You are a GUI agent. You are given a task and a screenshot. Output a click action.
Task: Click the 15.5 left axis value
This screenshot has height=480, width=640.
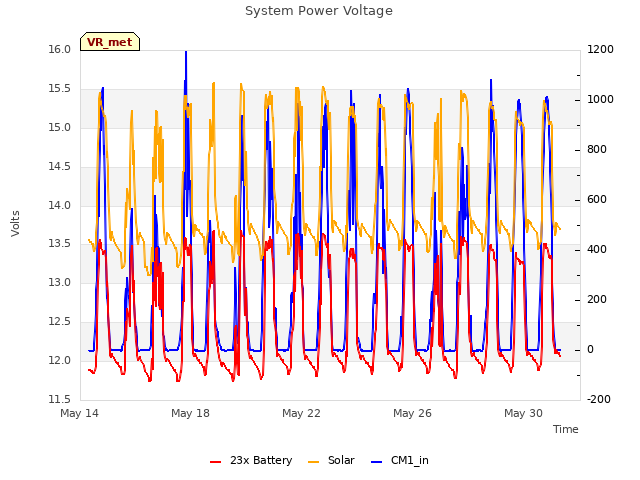pos(60,89)
